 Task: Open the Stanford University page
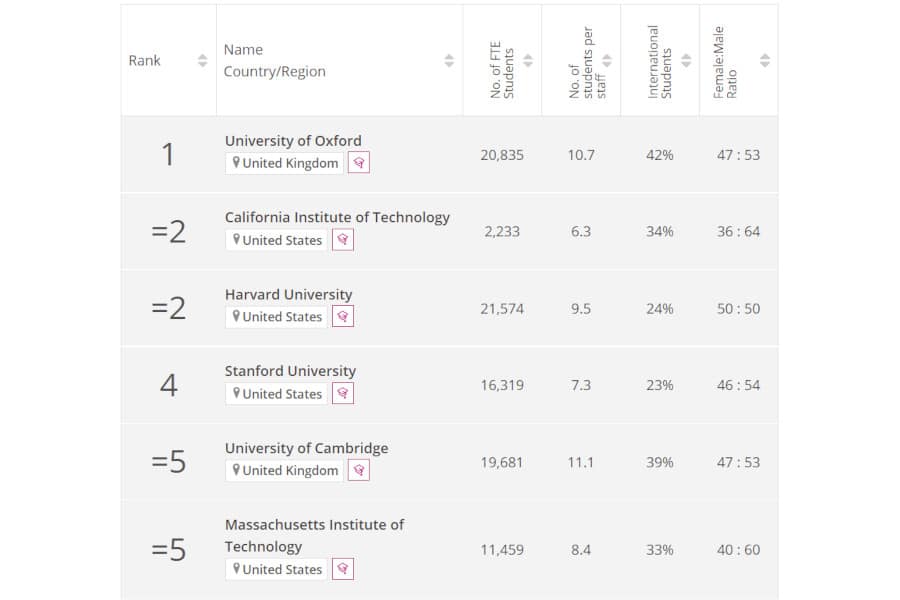tap(290, 371)
